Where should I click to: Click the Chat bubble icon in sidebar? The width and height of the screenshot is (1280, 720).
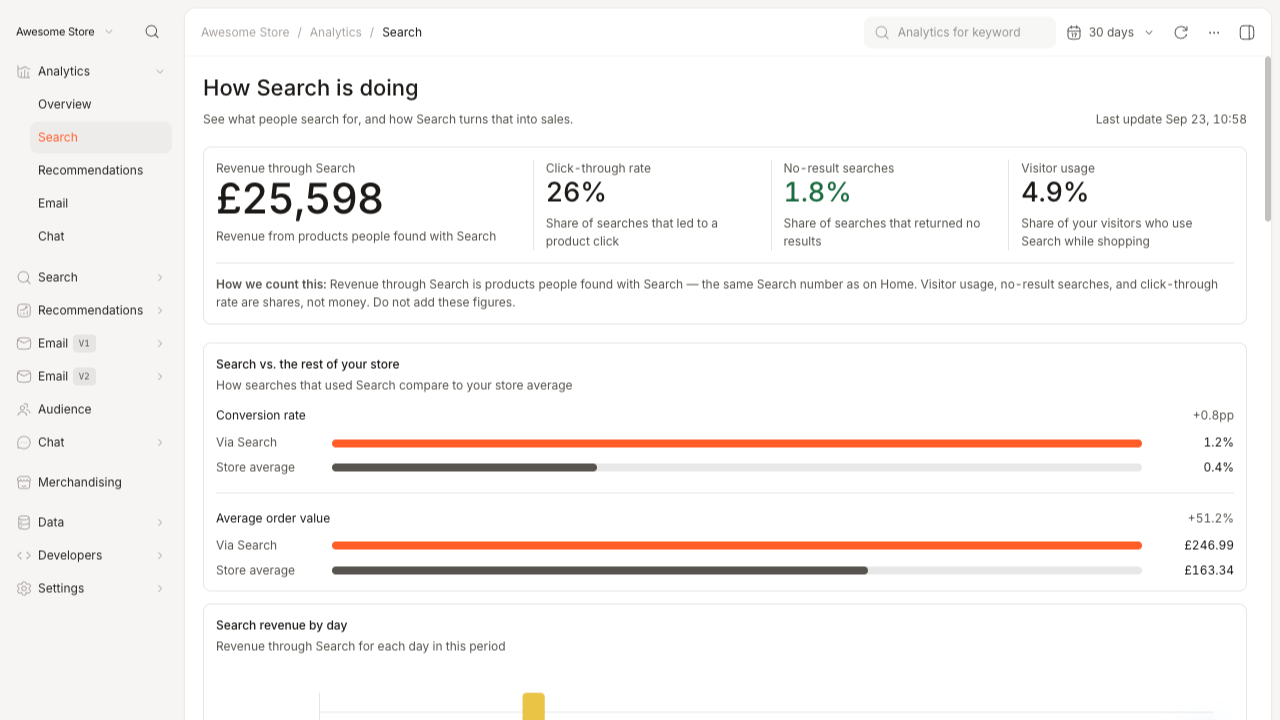24,442
